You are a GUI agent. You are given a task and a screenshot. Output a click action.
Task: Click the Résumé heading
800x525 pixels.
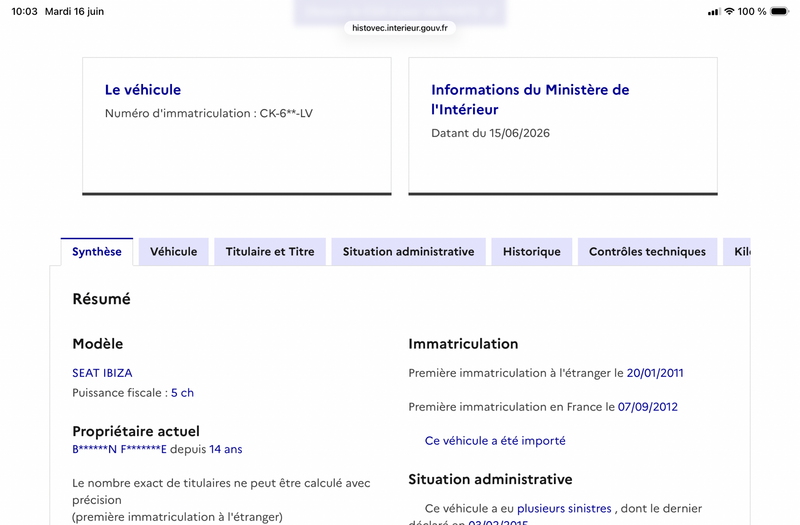pyautogui.click(x=102, y=299)
